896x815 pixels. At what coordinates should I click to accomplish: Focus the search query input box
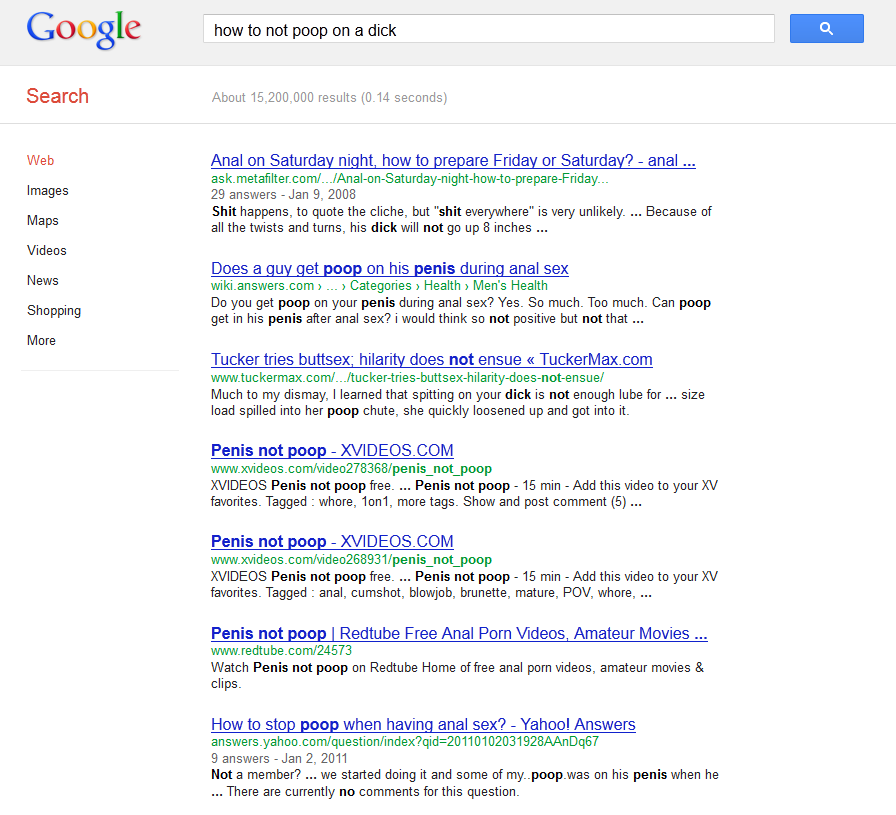[x=489, y=29]
